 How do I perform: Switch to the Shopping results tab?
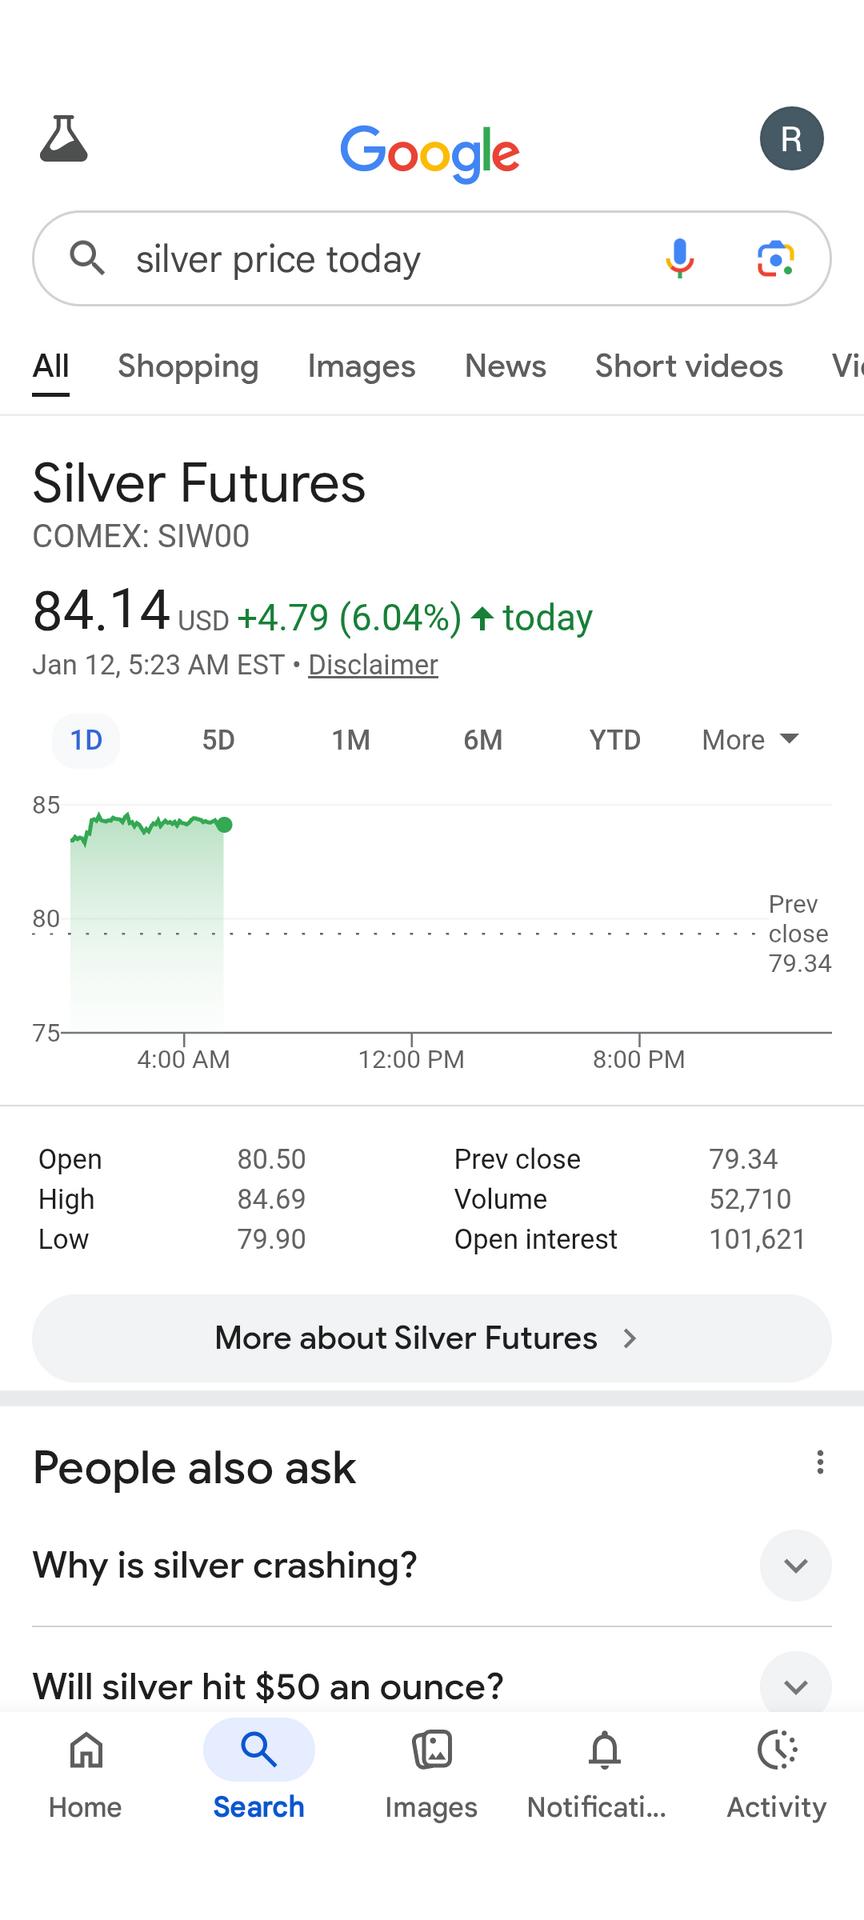[x=188, y=366]
